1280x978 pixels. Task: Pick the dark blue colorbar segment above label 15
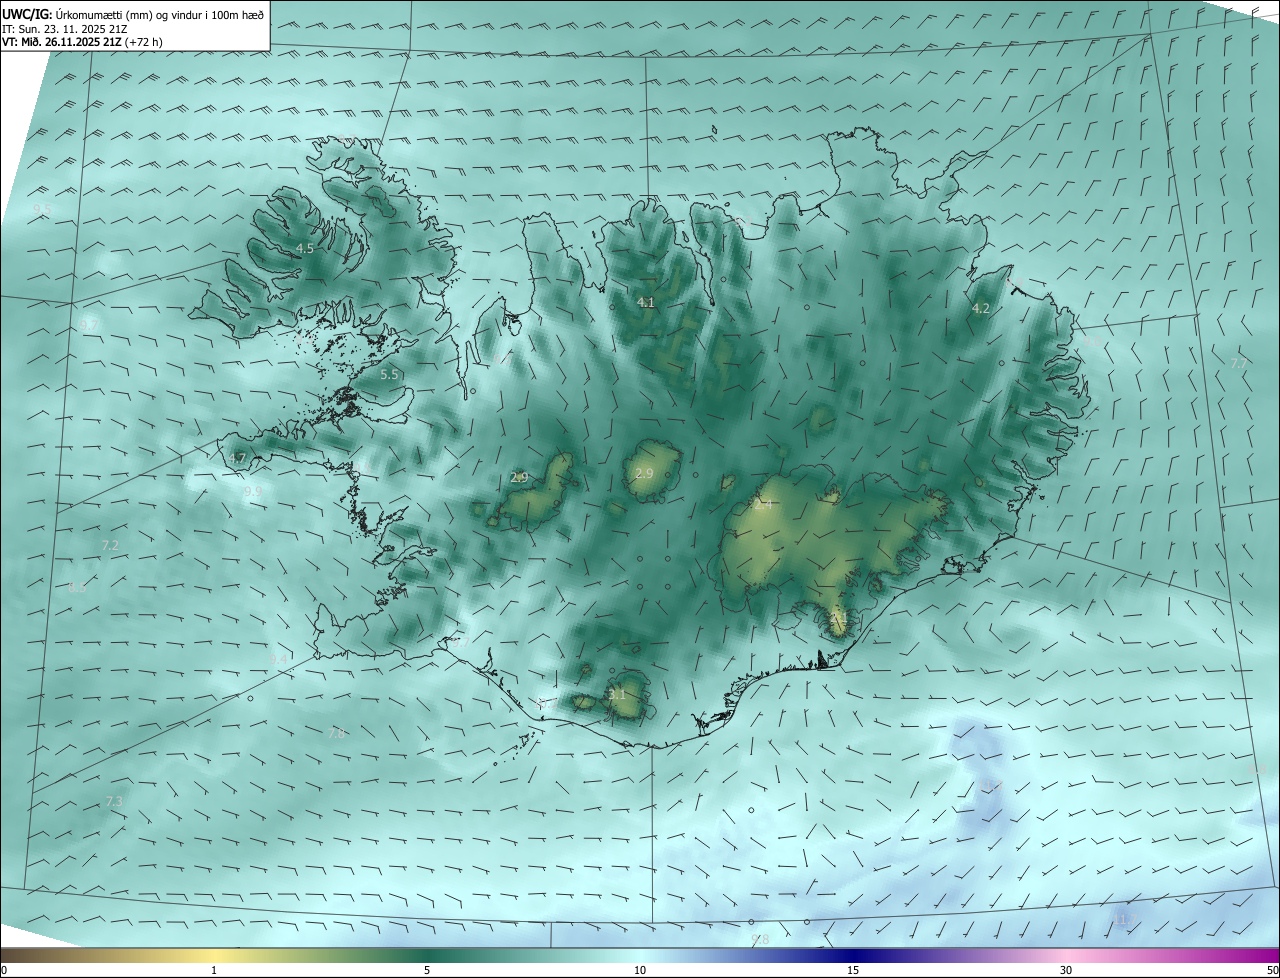853,955
